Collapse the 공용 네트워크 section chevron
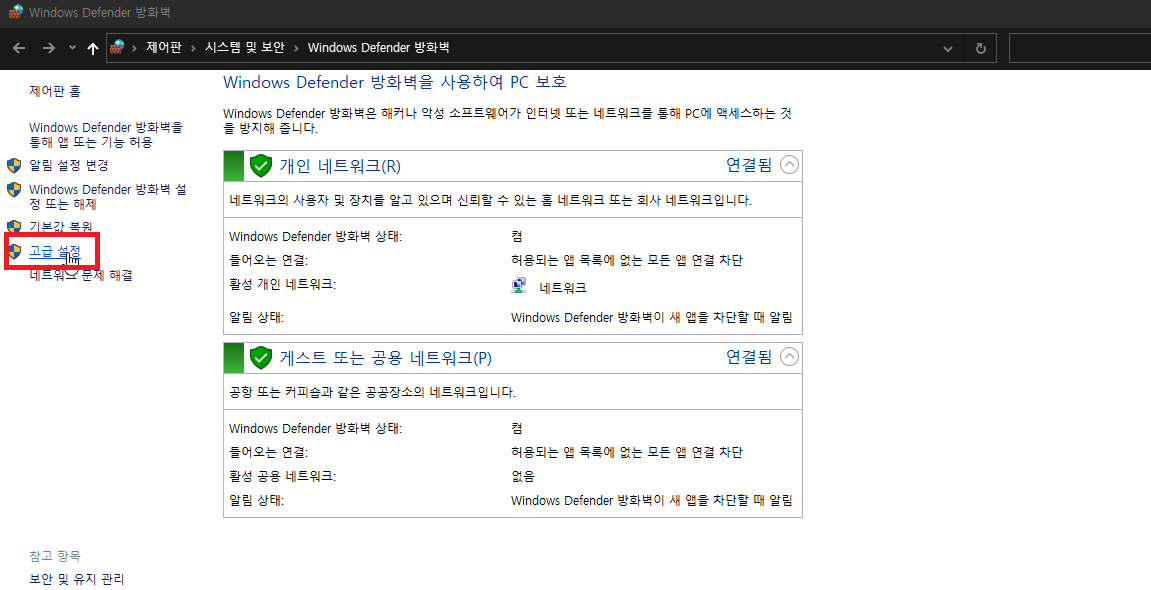 pos(789,357)
